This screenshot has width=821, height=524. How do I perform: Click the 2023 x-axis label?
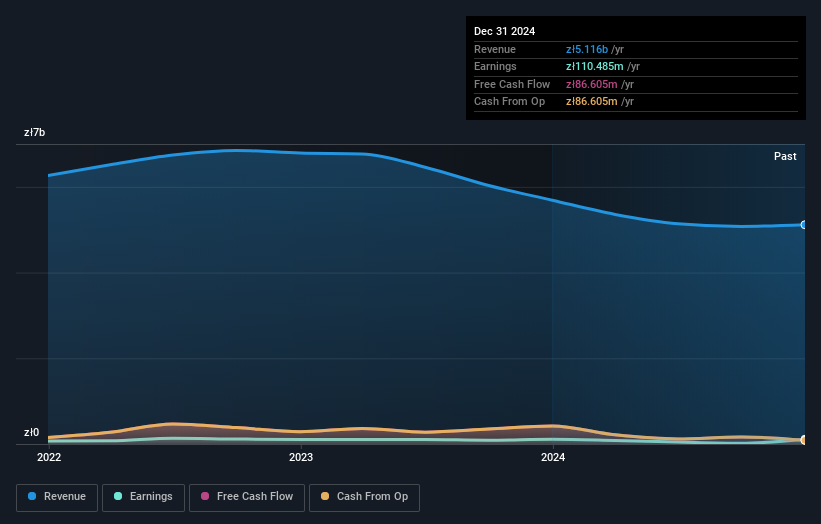(301, 458)
